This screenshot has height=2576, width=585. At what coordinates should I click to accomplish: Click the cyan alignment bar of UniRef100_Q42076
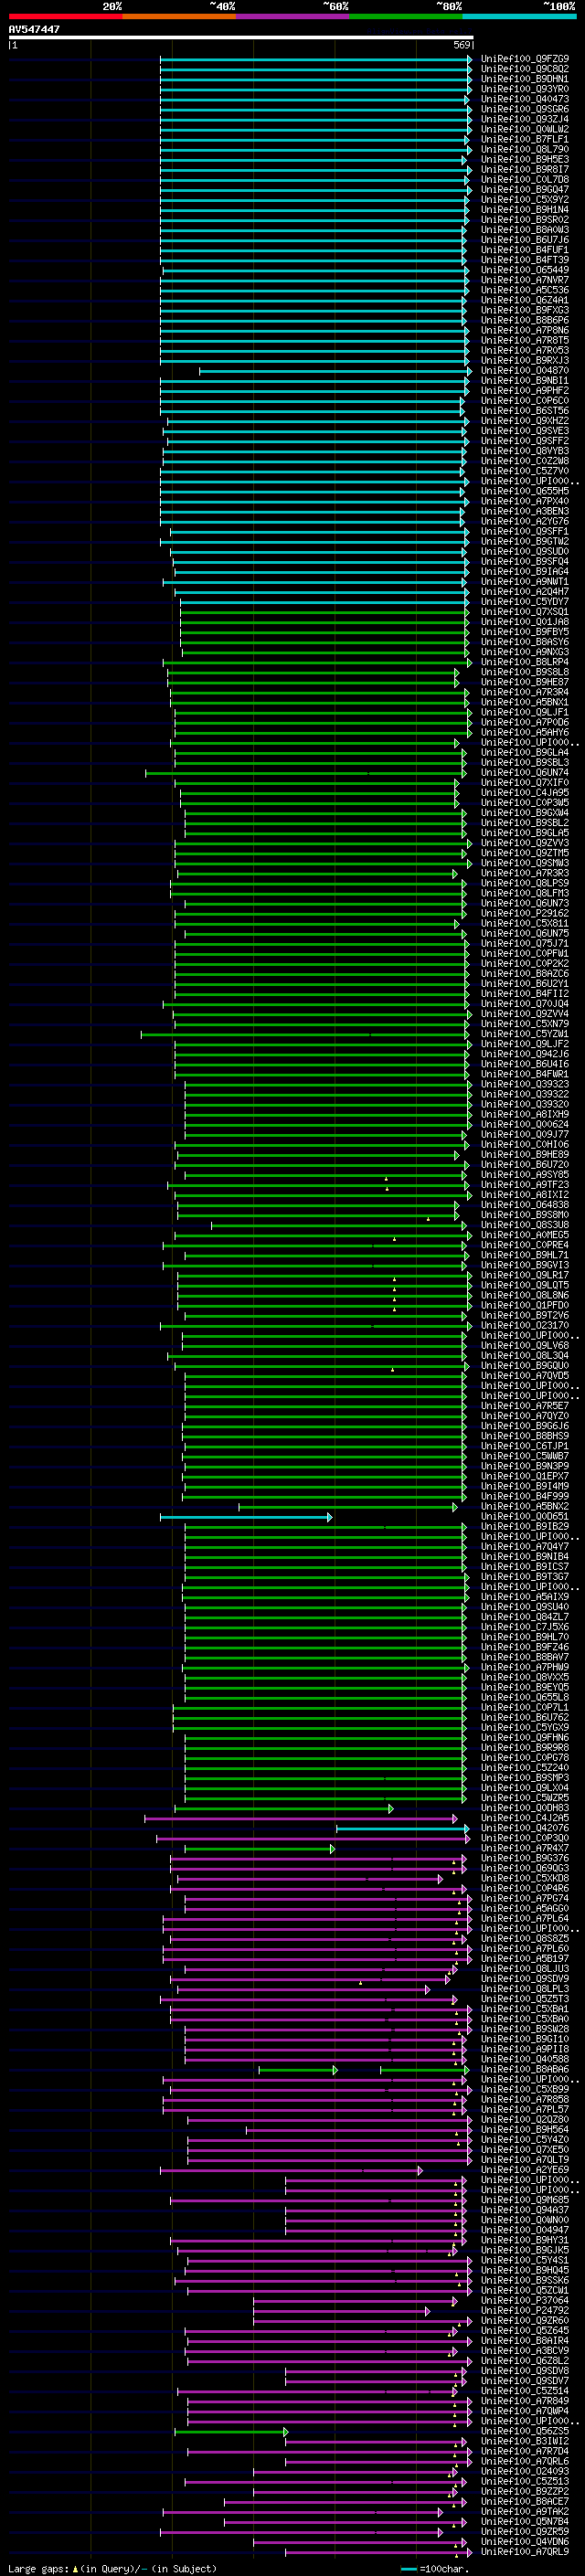coord(403,1829)
